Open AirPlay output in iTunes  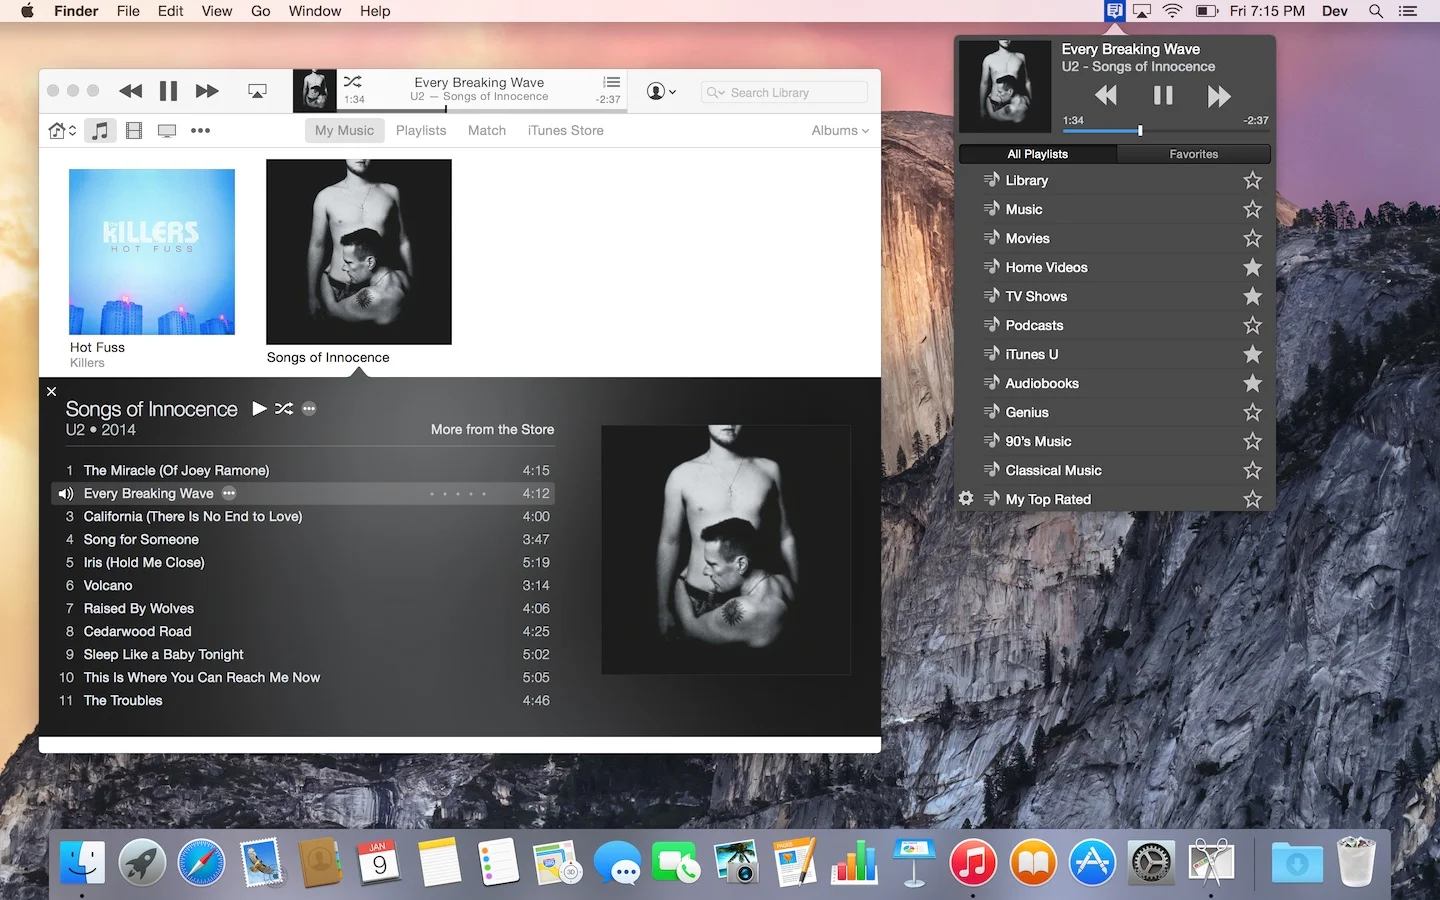pyautogui.click(x=257, y=91)
